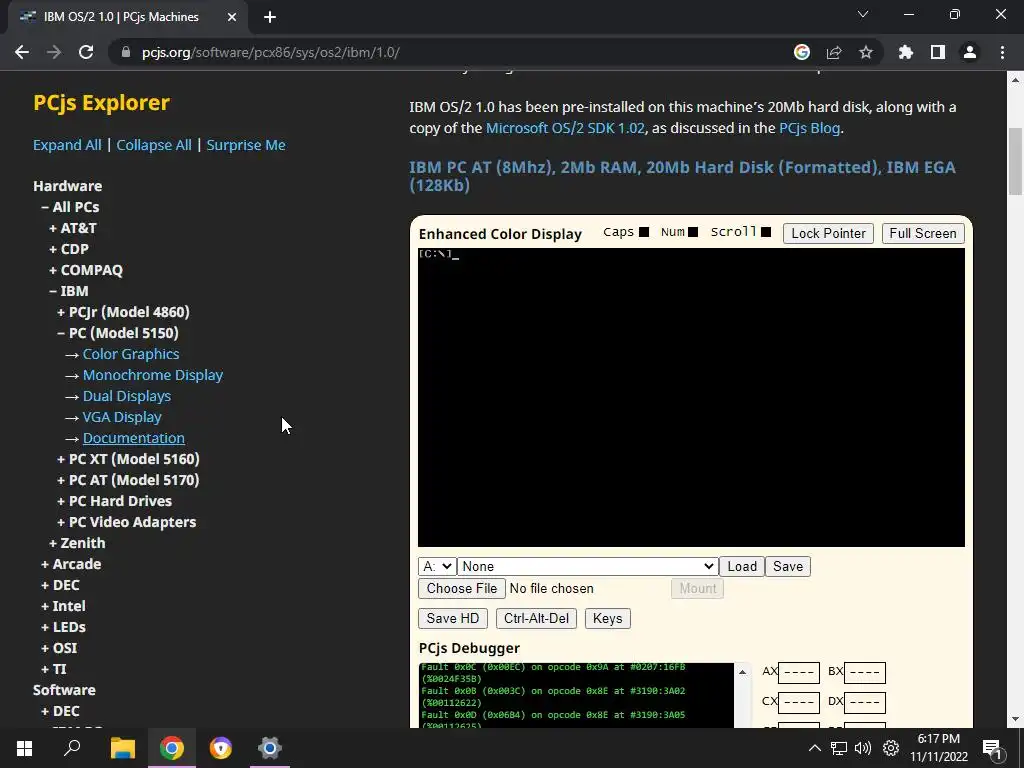
Task: View site information lock icon
Action: click(126, 52)
